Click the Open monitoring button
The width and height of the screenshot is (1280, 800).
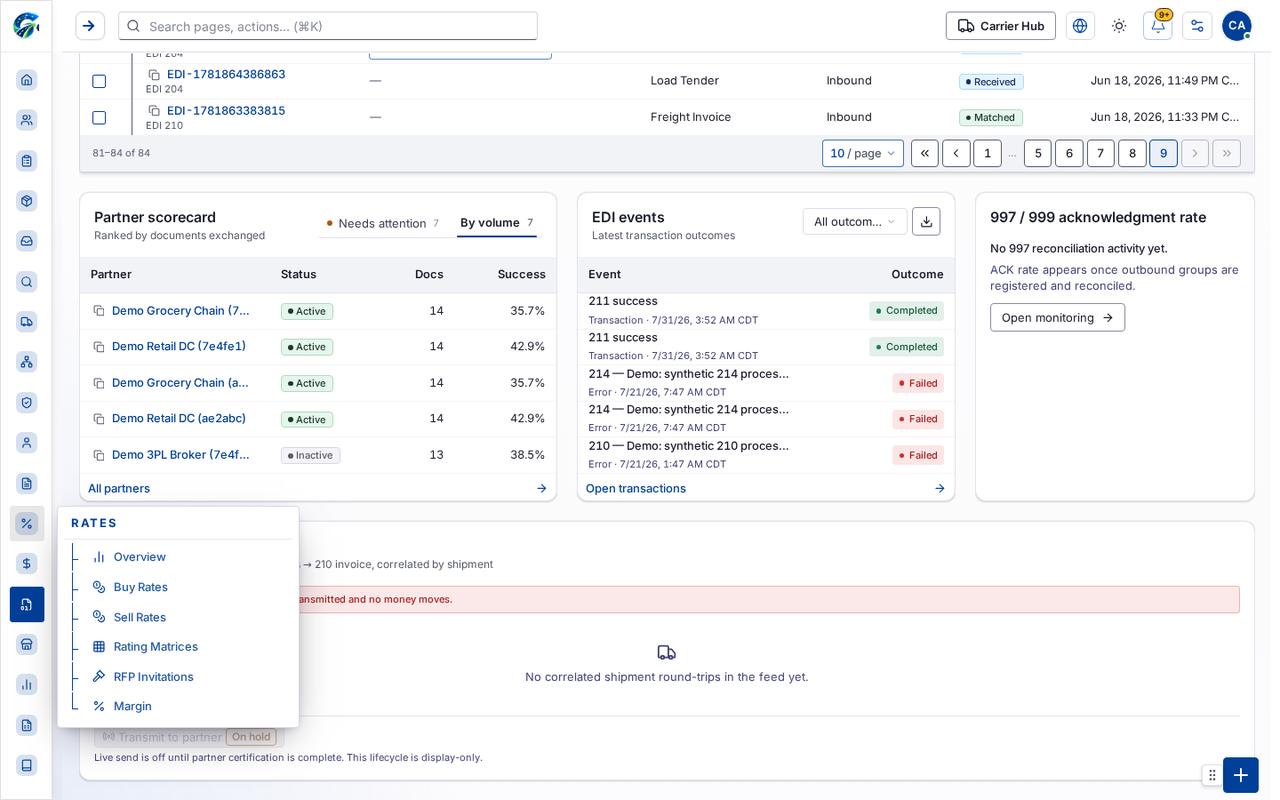point(1057,318)
